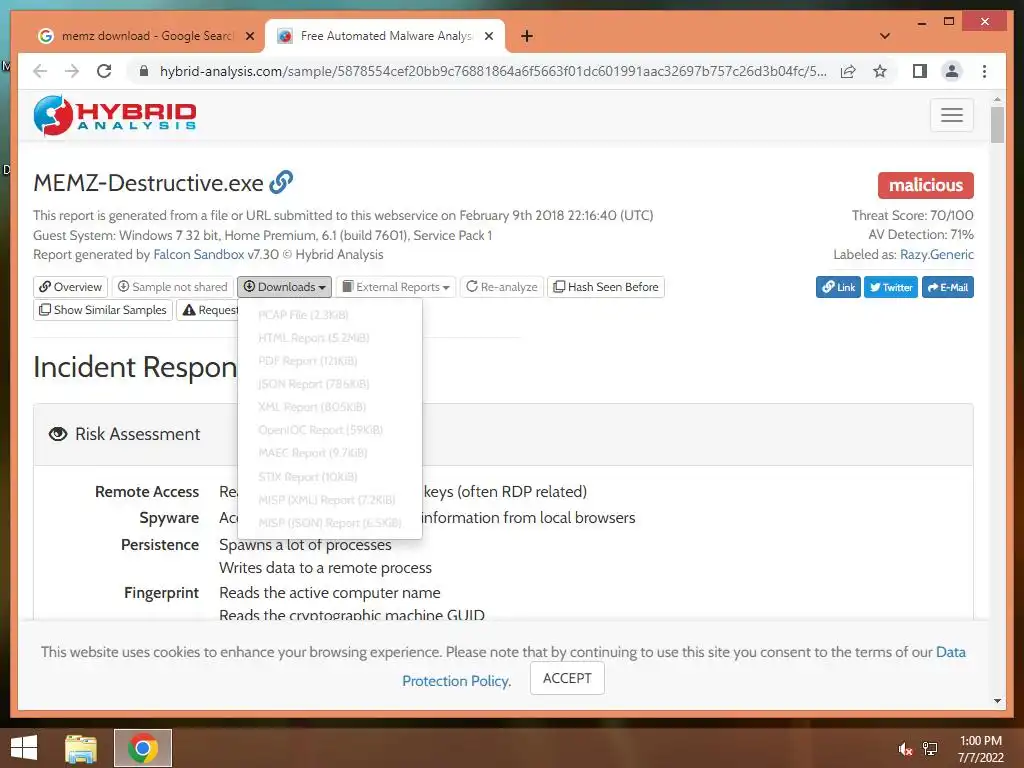Open the browser side panel

click(920, 71)
